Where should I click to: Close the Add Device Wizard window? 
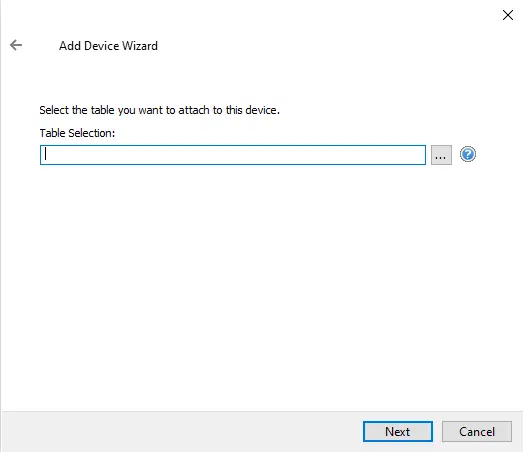click(x=508, y=15)
